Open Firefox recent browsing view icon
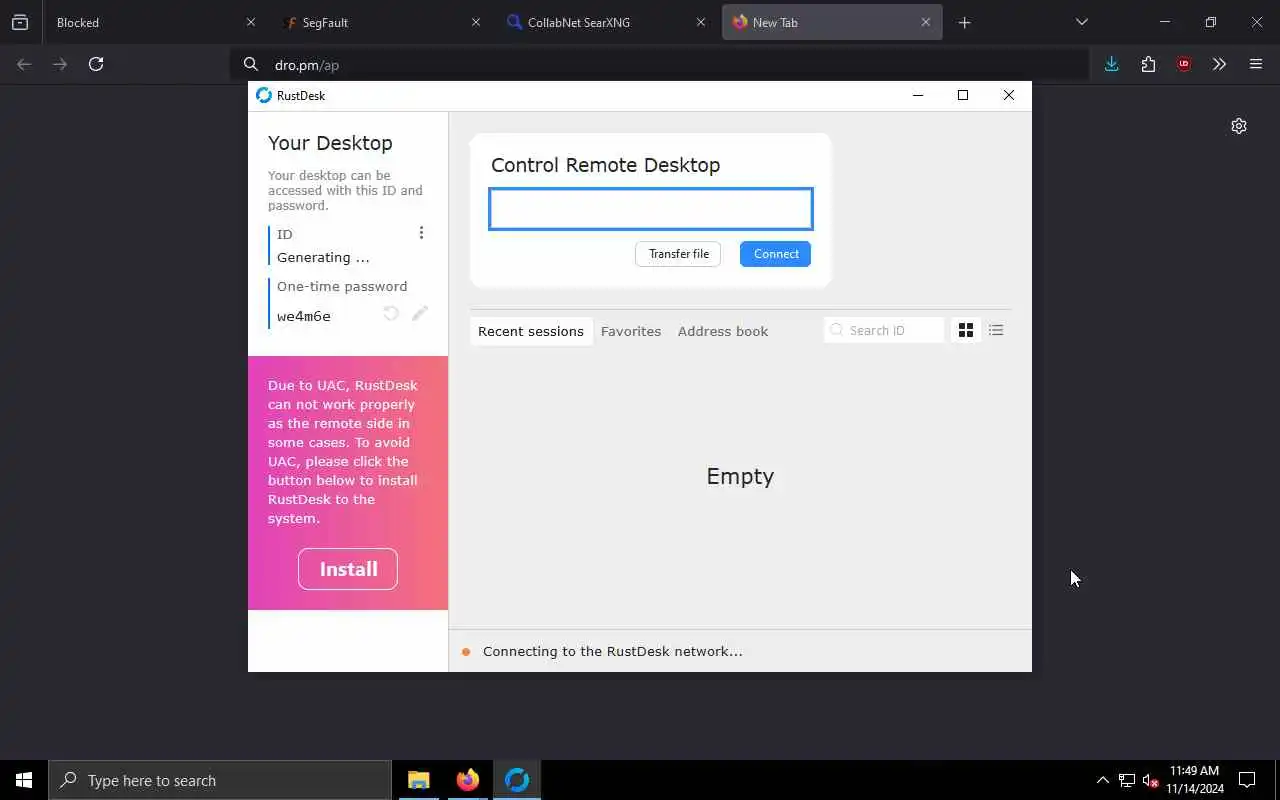The image size is (1280, 800). [20, 22]
